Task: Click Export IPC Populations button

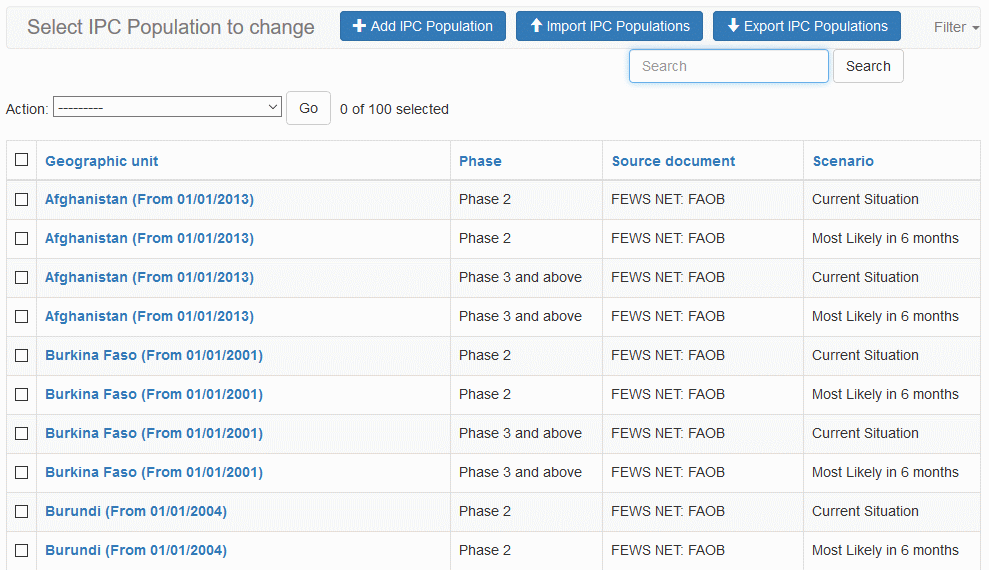Action: [806, 27]
